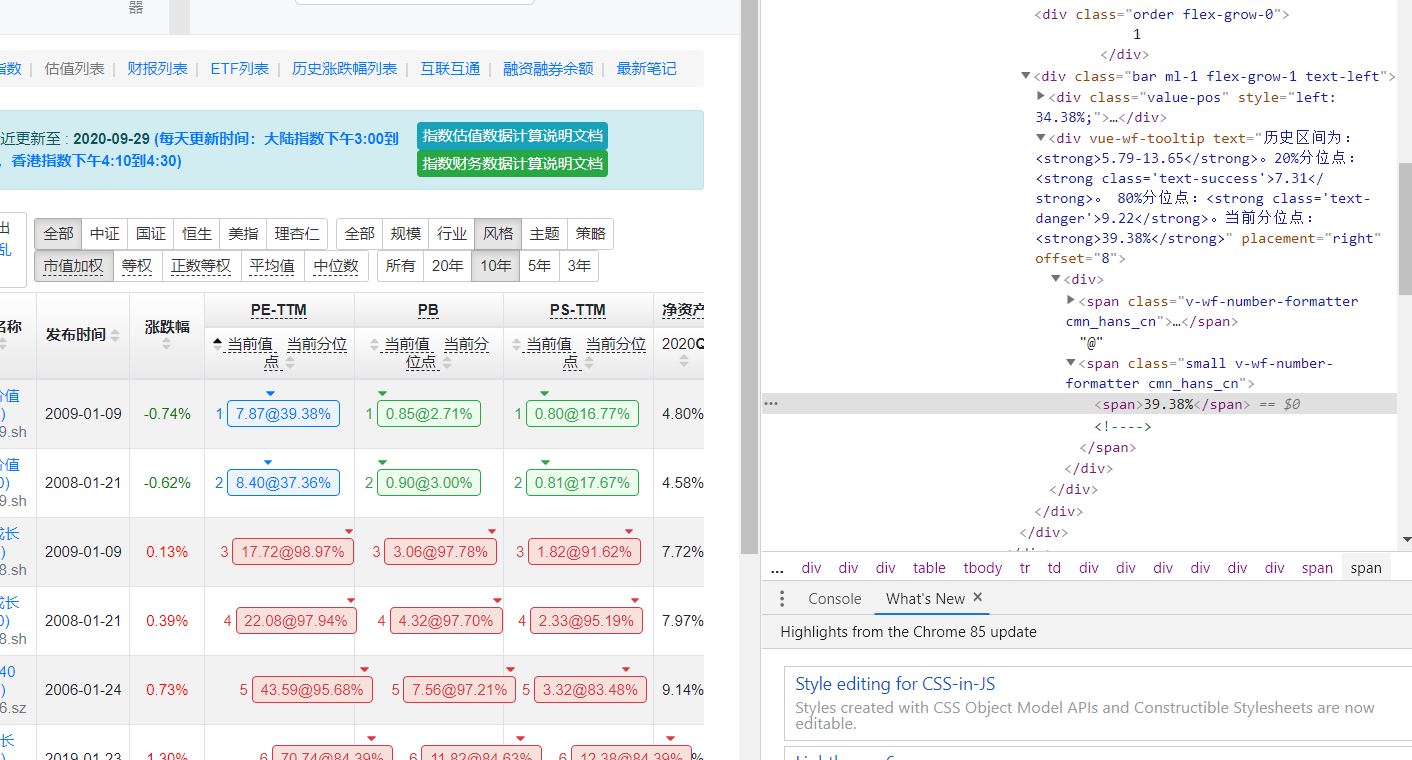Open 最新笔记 navigation tab
This screenshot has height=760, width=1412.
point(646,68)
